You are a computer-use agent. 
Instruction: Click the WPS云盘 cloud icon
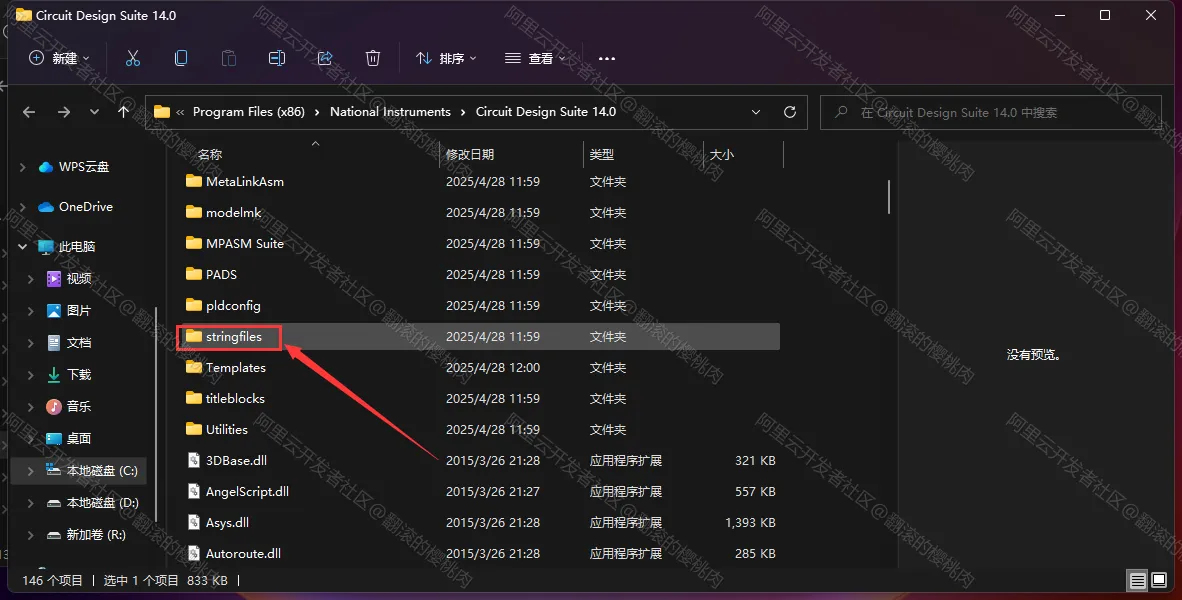pos(46,167)
